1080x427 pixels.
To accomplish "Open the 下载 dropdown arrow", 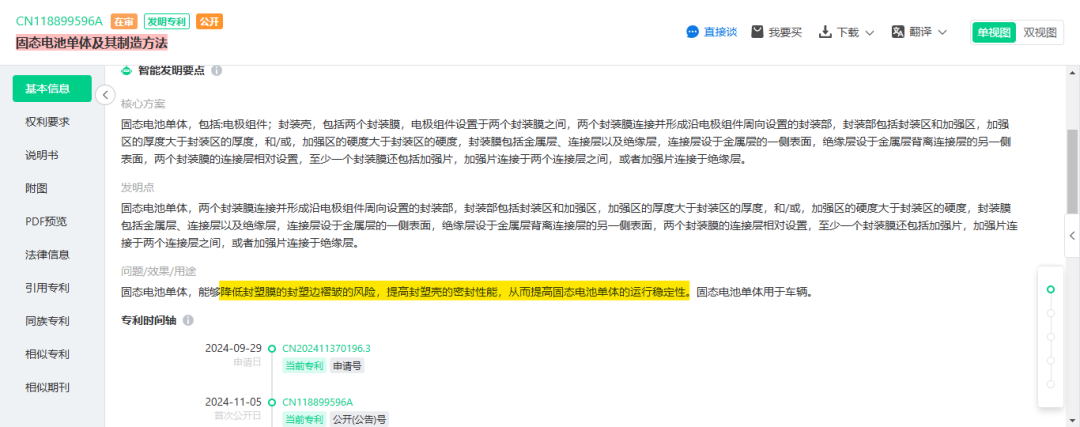I will 869,32.
